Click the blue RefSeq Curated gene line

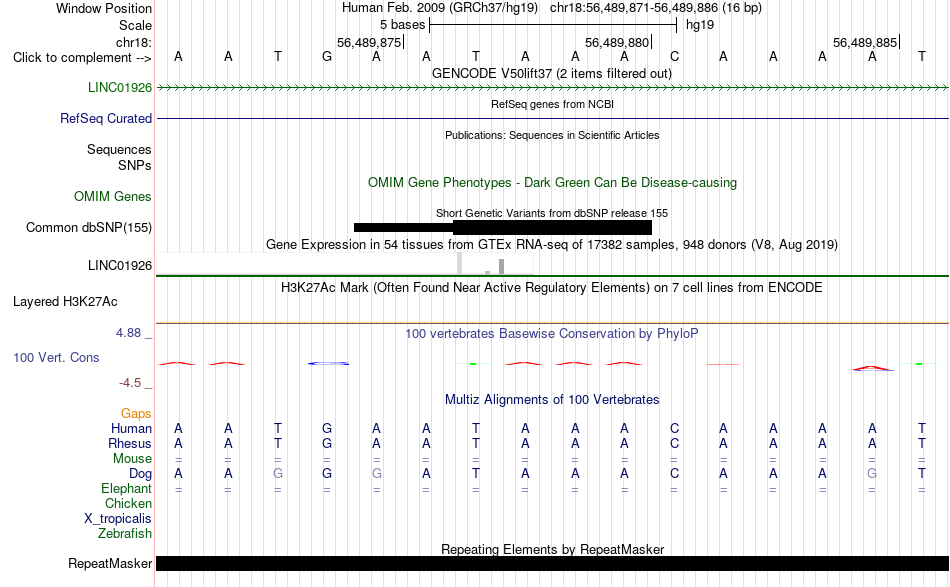552,118
